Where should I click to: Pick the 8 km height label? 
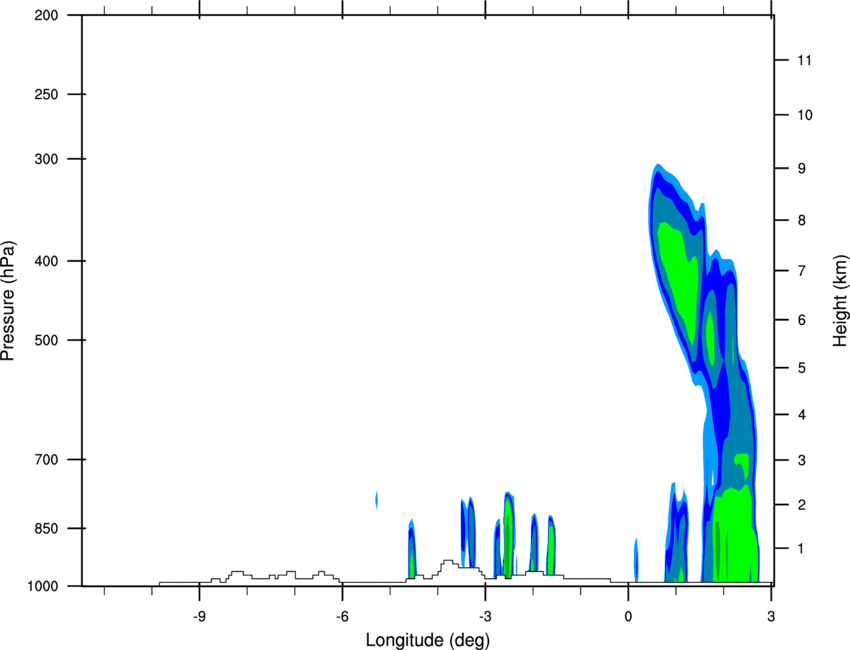[x=802, y=220]
